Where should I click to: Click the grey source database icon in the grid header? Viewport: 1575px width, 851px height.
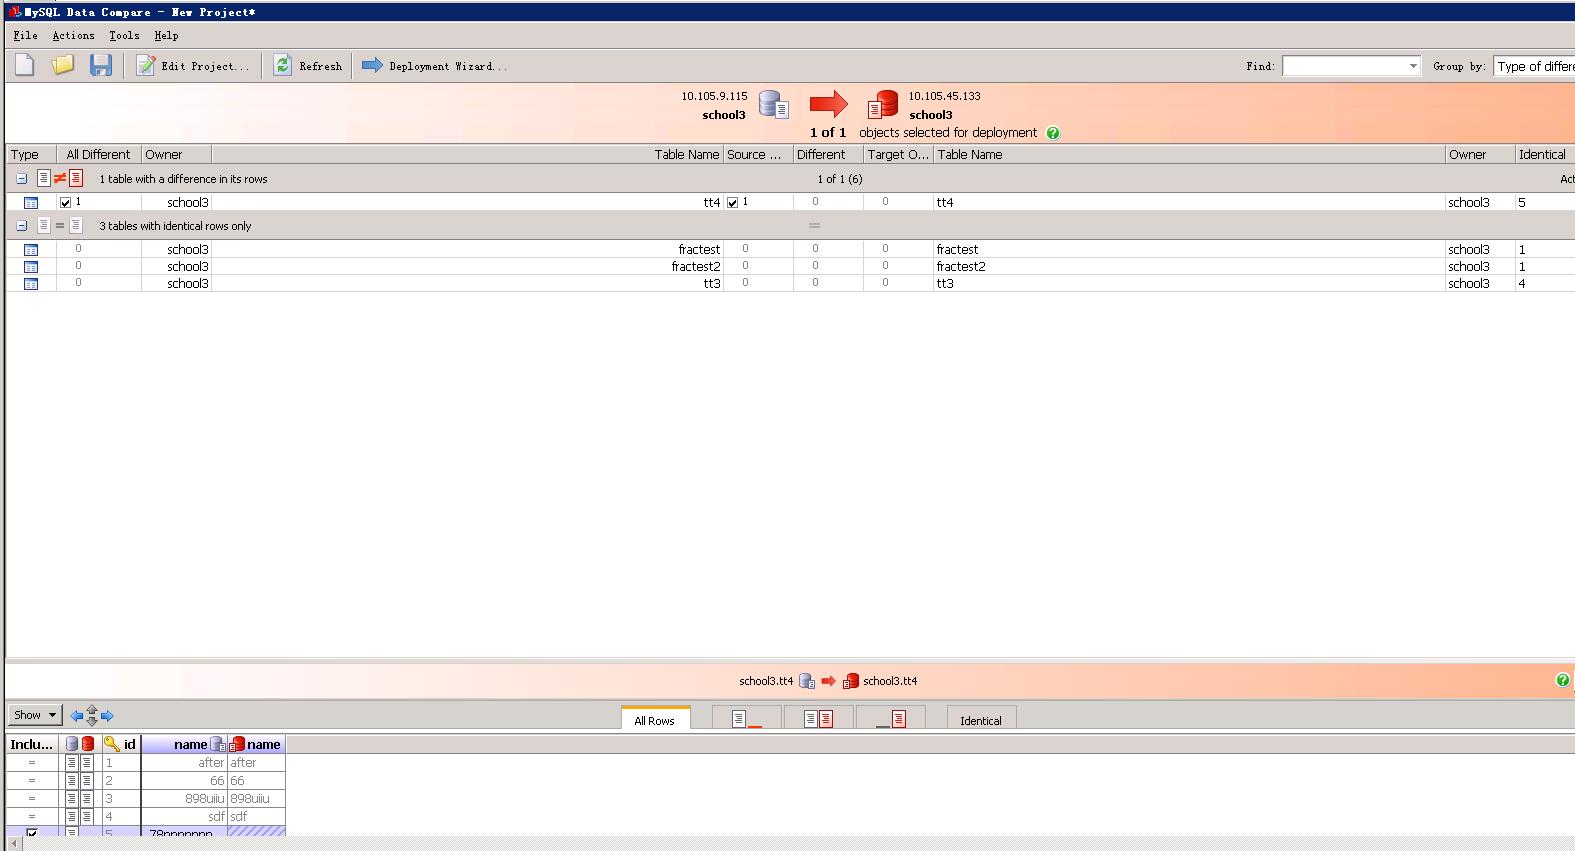tap(72, 744)
